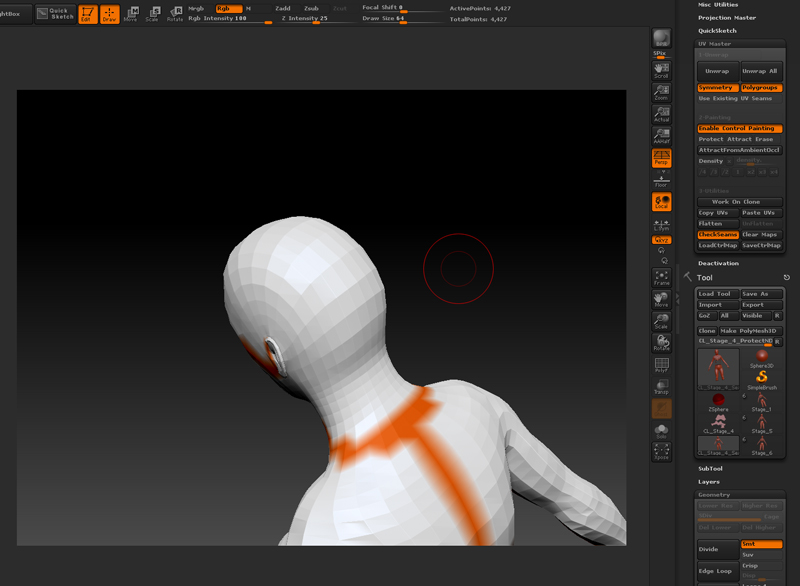Select the SimpleBrush tool icon
This screenshot has width=800, height=586.
(762, 377)
